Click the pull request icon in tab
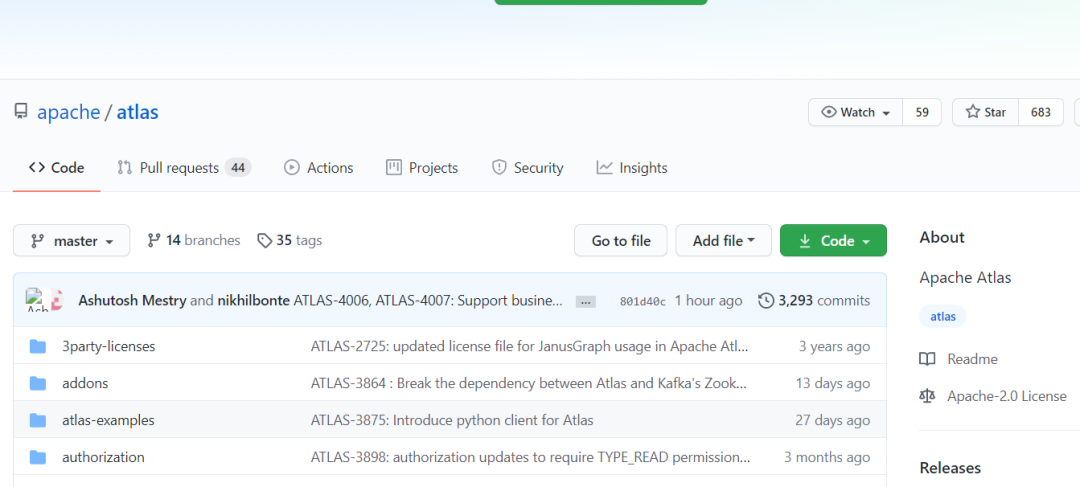Viewport: 1080px width, 487px height. (x=124, y=167)
